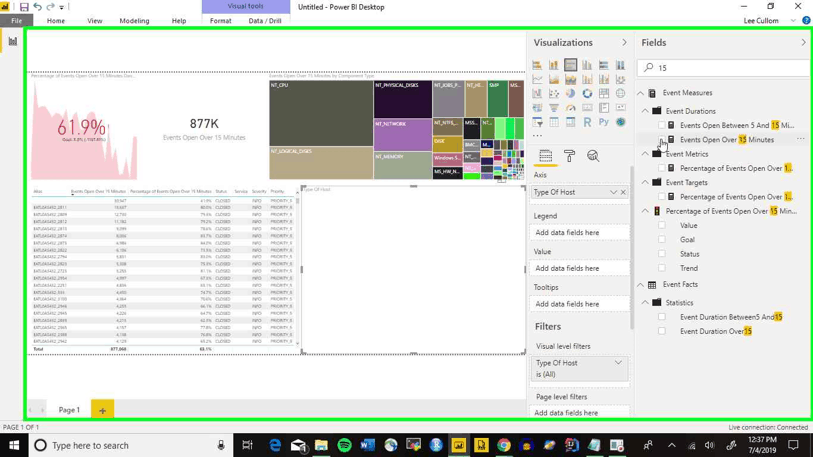The height and width of the screenshot is (458, 815).
Task: Collapse the Event Targets folder
Action: [645, 182]
